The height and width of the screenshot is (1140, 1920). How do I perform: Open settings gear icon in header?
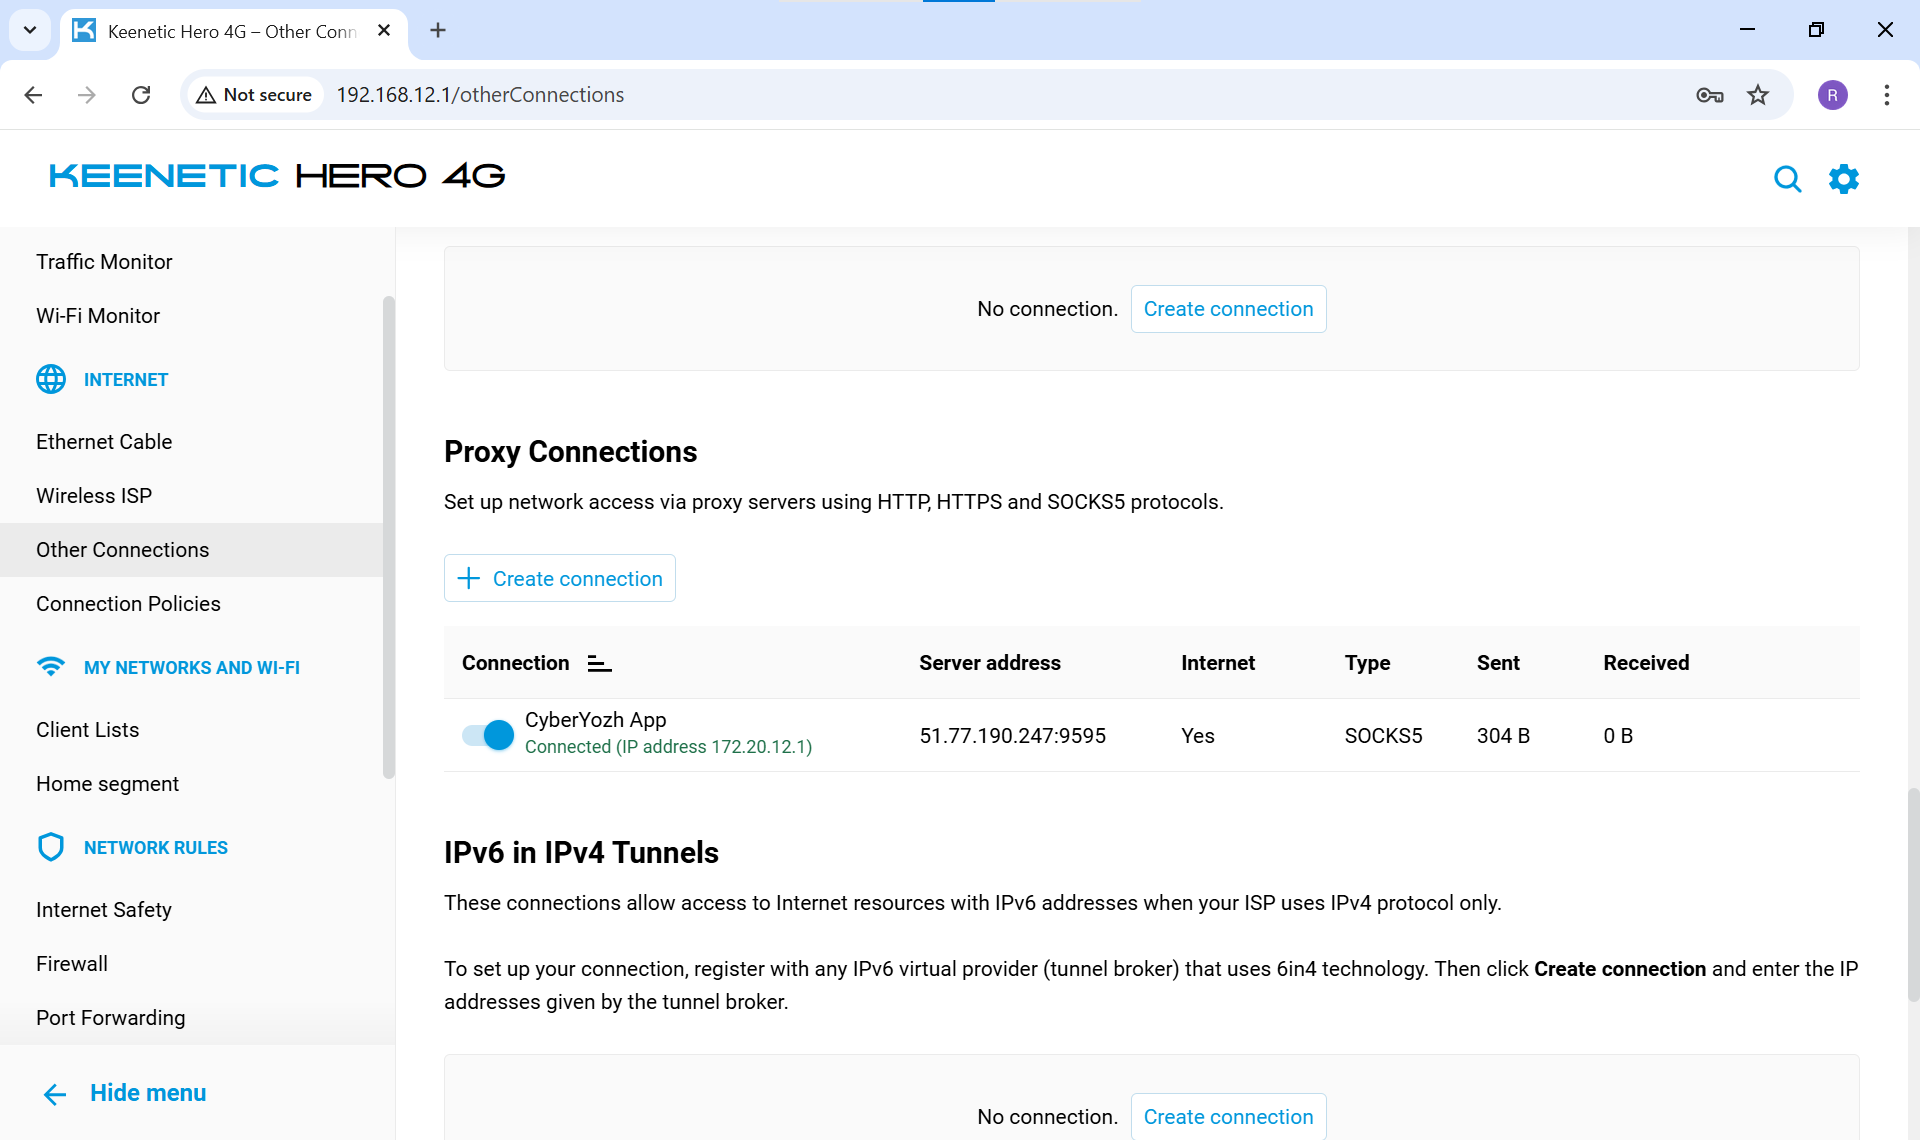[1843, 179]
